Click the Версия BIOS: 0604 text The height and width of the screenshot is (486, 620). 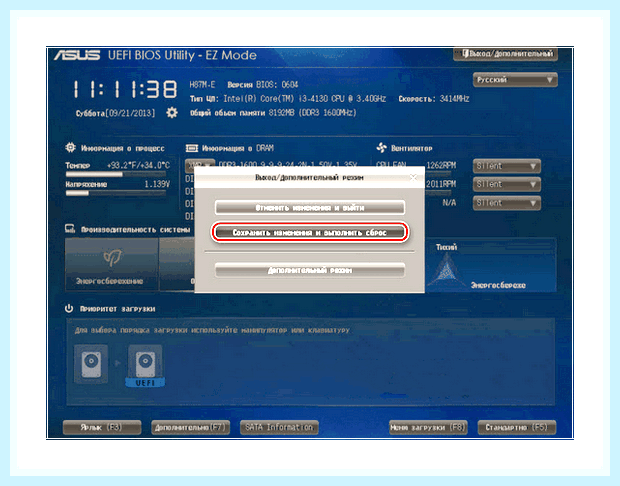pyautogui.click(x=263, y=85)
